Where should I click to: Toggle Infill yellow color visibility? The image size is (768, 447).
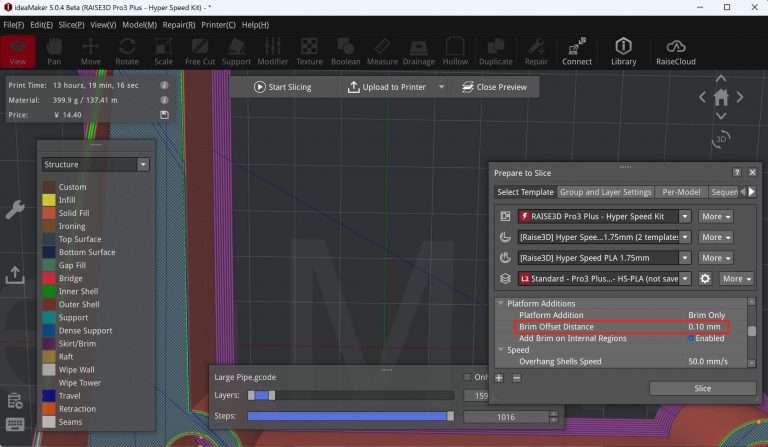(48, 200)
